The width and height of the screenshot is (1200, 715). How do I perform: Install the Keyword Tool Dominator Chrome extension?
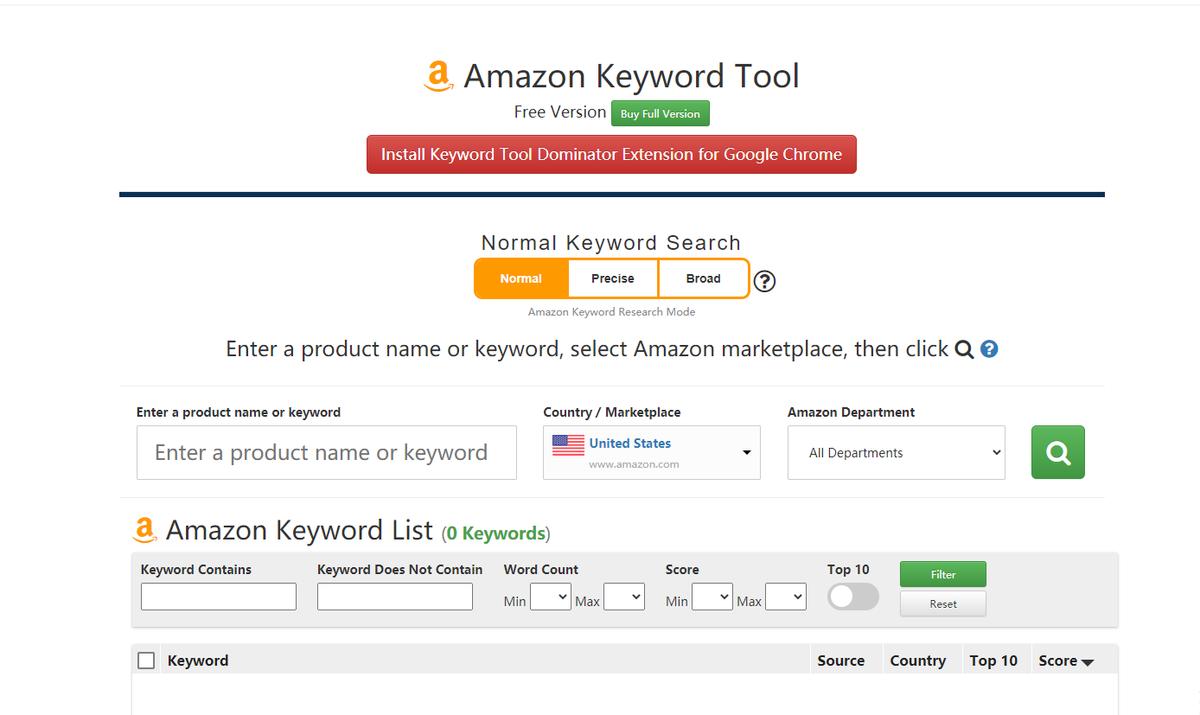tap(611, 155)
